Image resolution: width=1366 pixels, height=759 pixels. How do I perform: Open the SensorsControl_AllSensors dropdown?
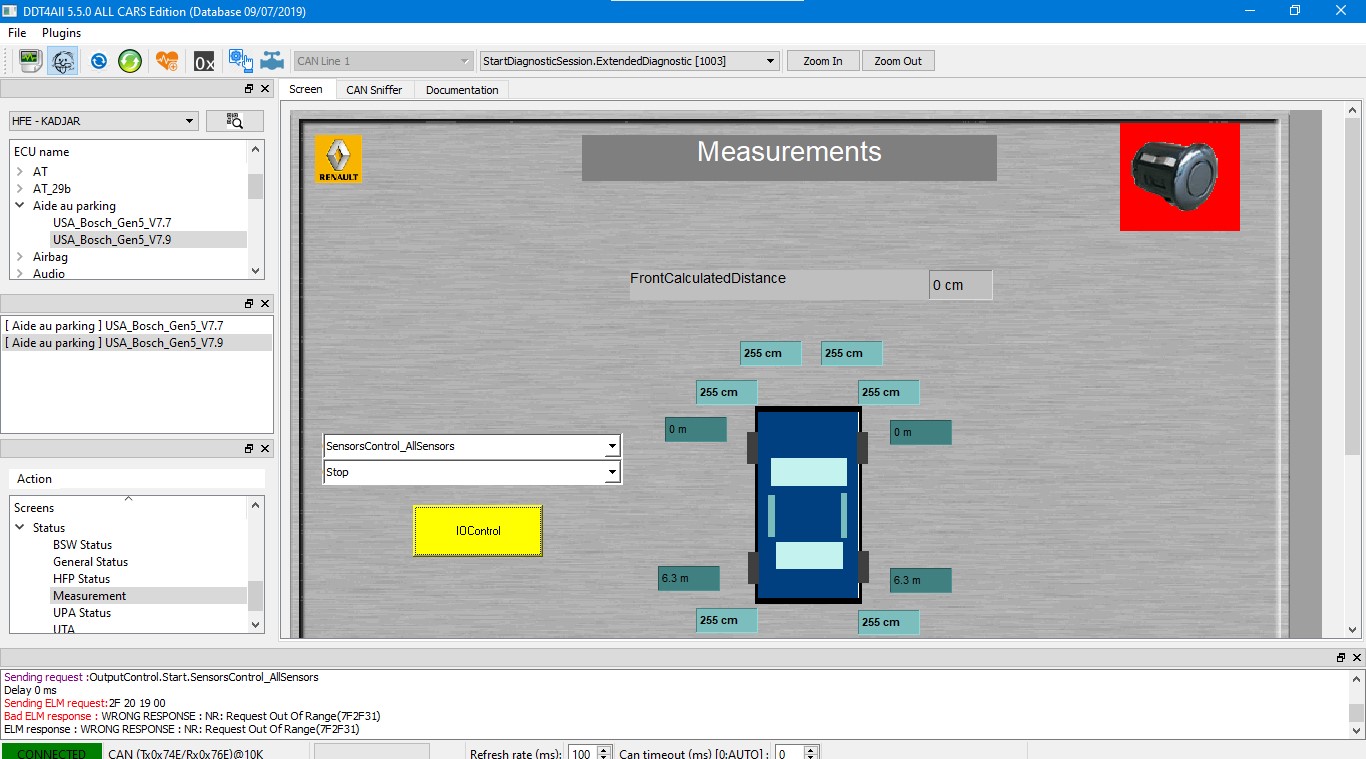472,446
